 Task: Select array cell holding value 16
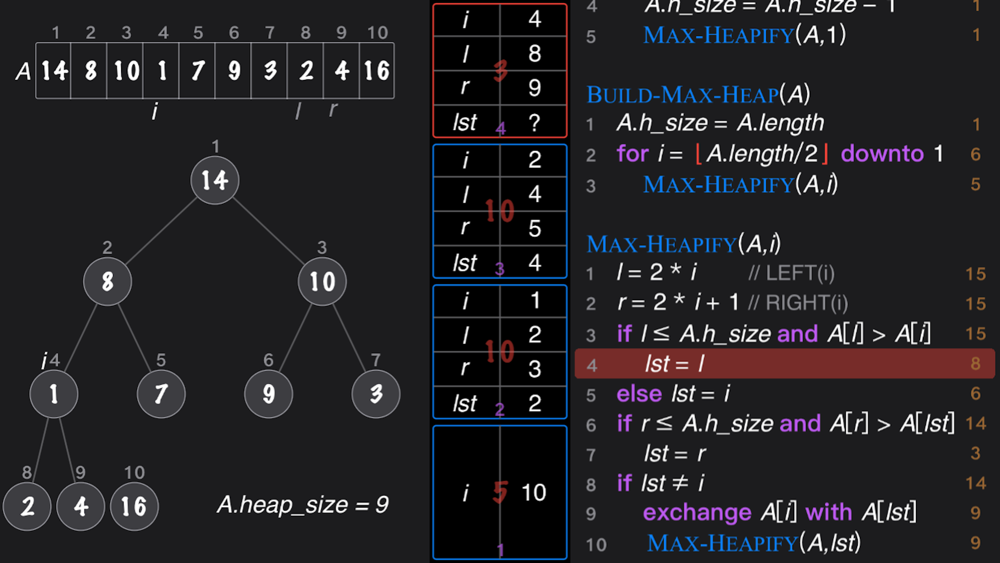pyautogui.click(x=377, y=71)
